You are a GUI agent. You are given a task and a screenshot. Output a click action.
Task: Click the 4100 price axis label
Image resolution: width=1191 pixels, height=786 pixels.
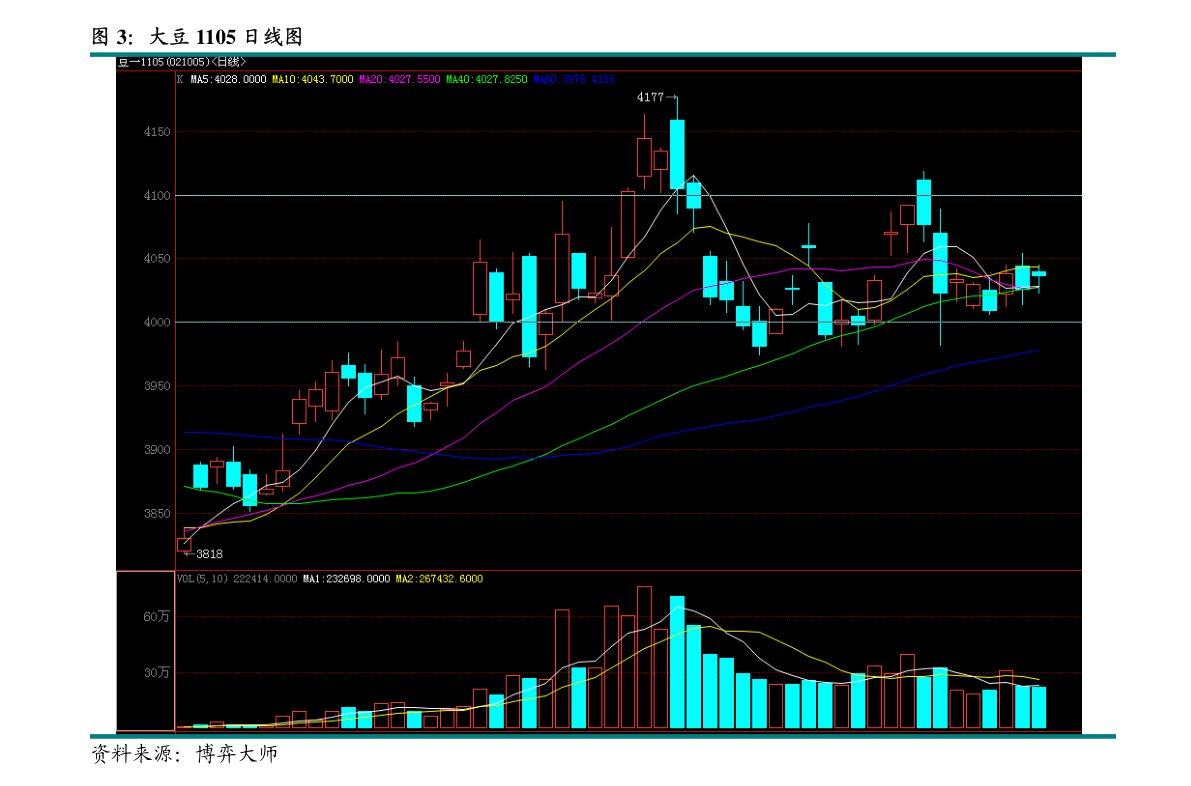(x=157, y=196)
